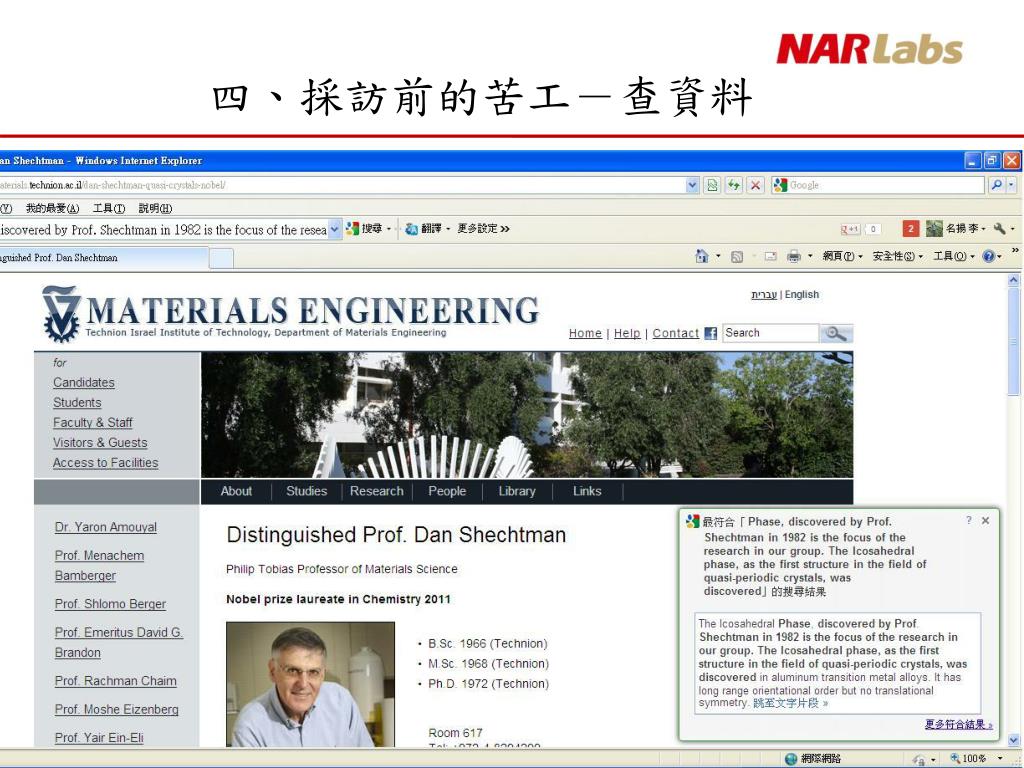The width and height of the screenshot is (1024, 768).
Task: Click the new tab button beside the open tab
Action: coord(221,259)
